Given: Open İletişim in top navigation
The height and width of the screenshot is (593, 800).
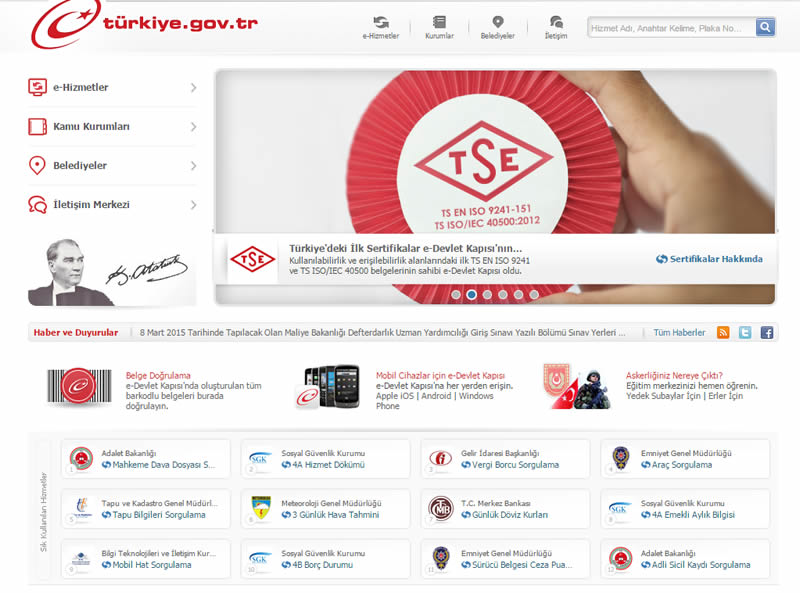Looking at the screenshot, I should point(555,27).
